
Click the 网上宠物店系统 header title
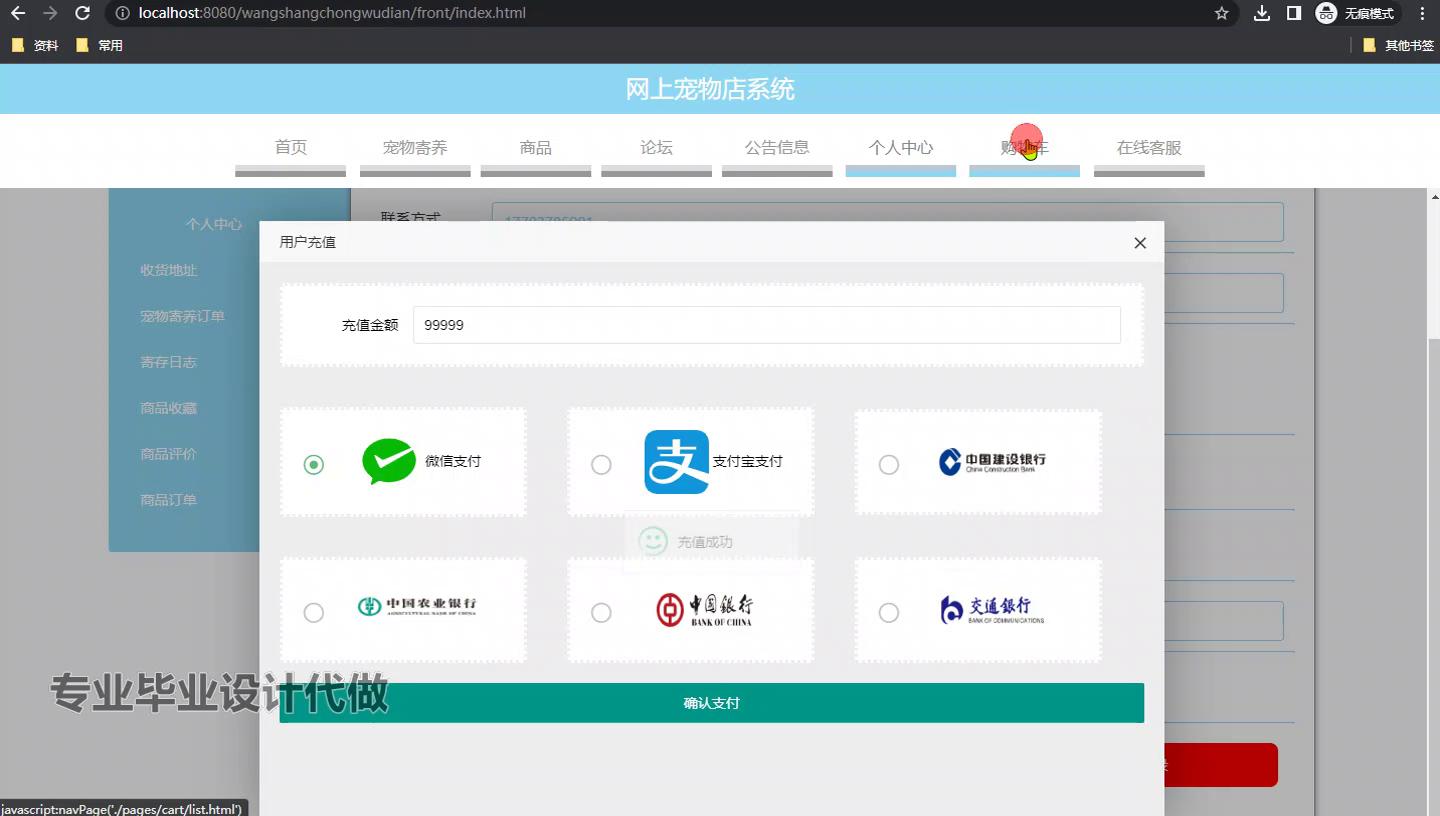710,89
